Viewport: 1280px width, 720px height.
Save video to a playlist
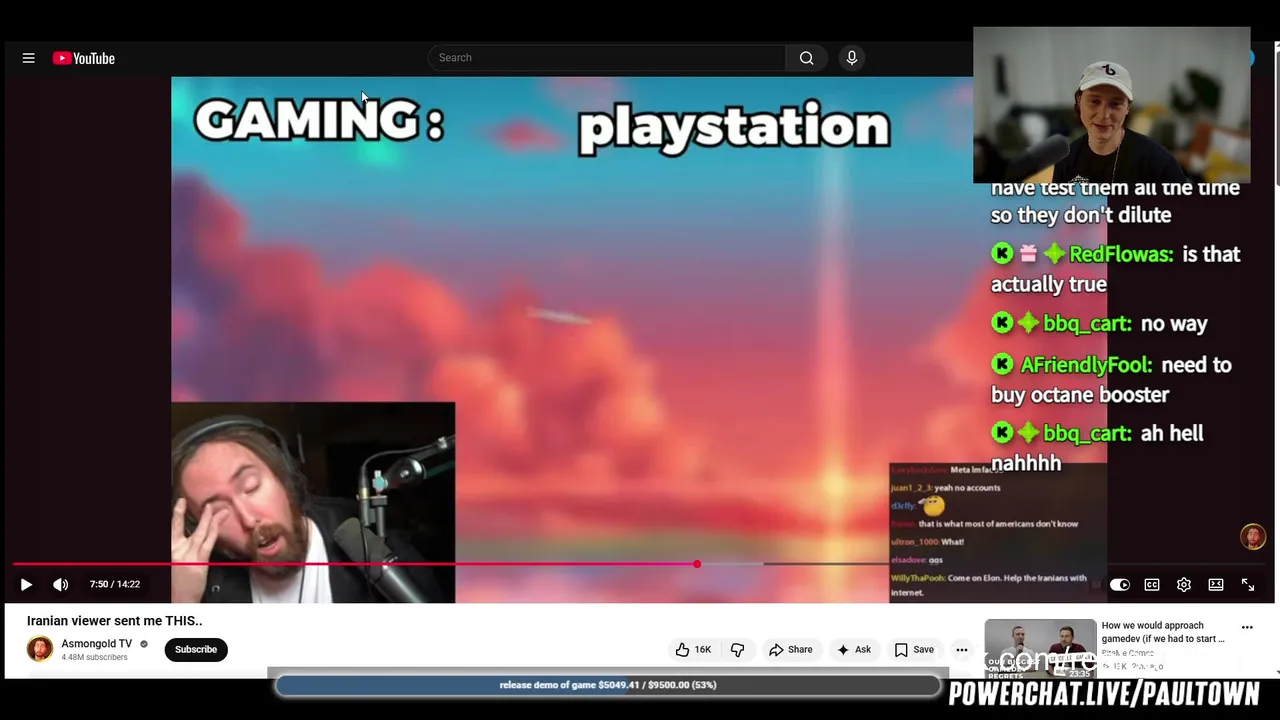click(913, 650)
